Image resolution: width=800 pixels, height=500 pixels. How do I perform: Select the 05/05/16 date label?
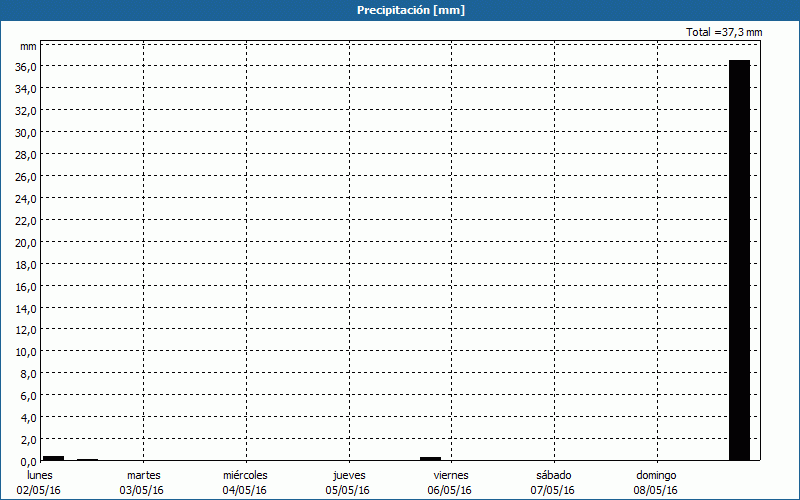(x=348, y=490)
